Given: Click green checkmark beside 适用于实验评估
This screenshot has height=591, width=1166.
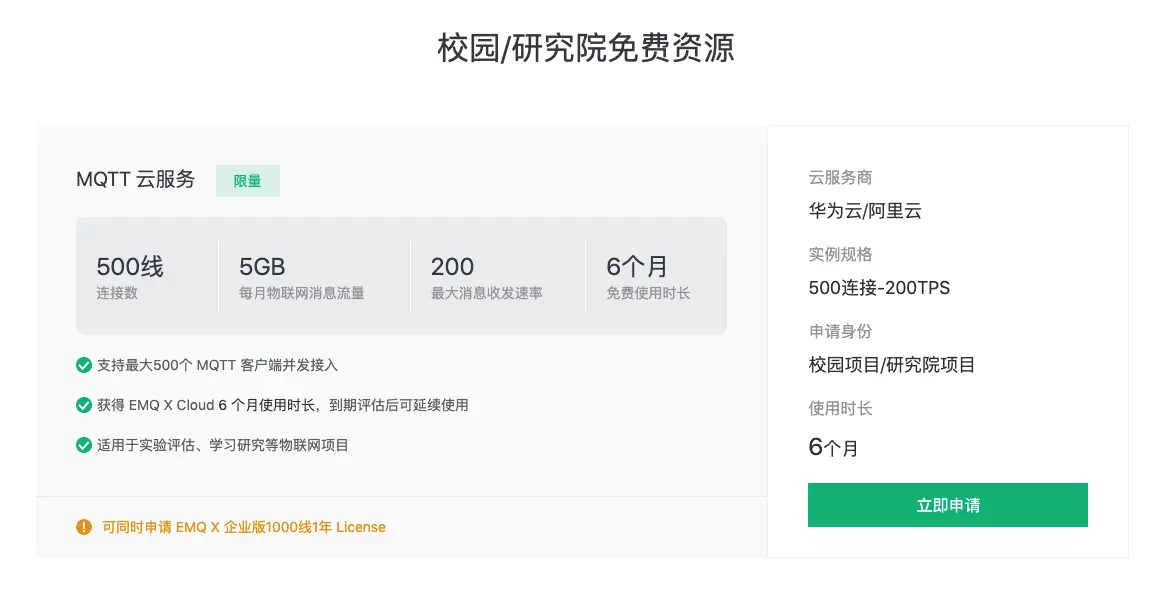Looking at the screenshot, I should tap(84, 445).
